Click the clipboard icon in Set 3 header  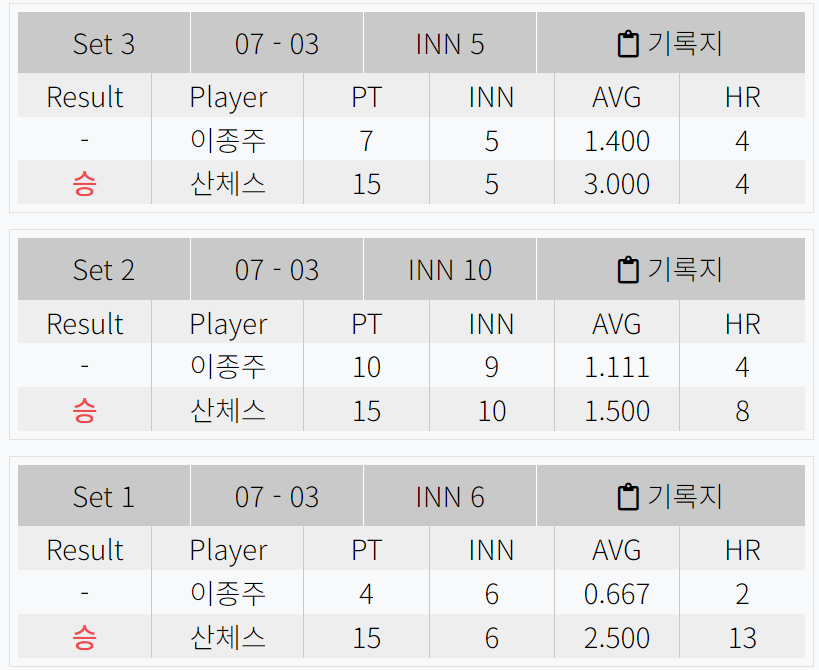click(x=627, y=43)
